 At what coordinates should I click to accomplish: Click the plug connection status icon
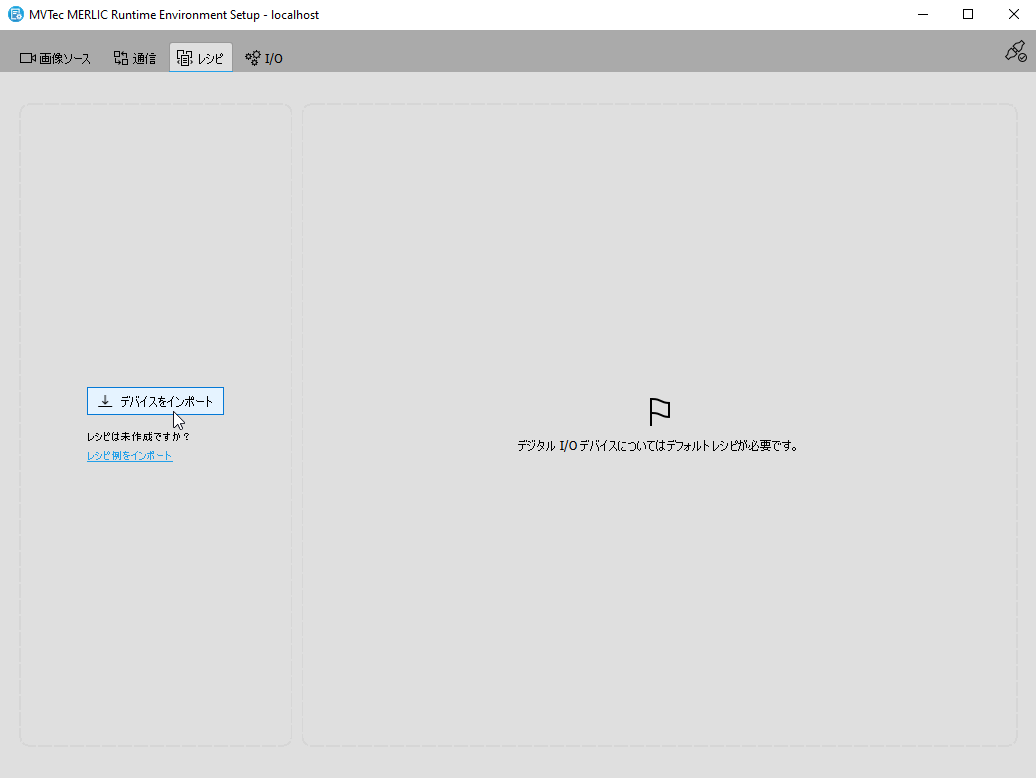[1015, 52]
